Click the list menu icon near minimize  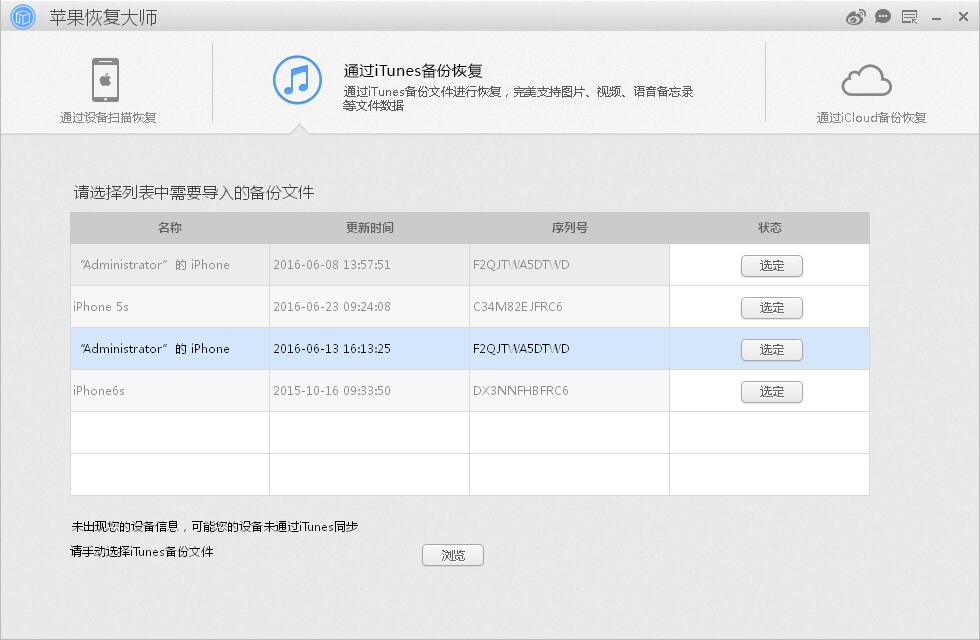(908, 16)
